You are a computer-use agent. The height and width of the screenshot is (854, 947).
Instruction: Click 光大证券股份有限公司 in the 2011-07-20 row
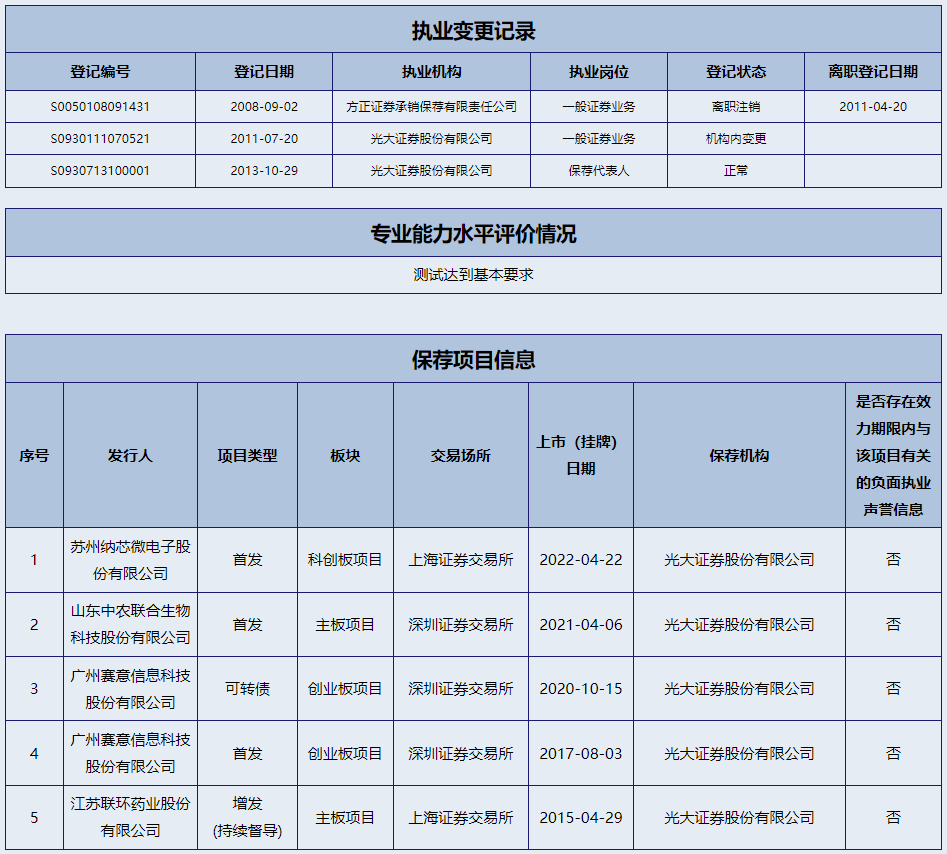[x=431, y=139]
